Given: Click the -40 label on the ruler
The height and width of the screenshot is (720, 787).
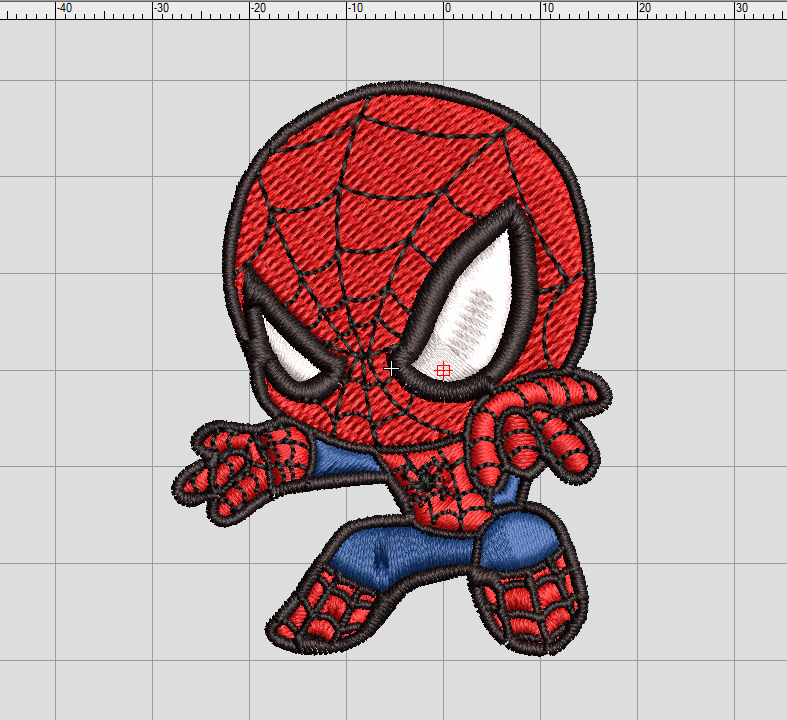Looking at the screenshot, I should (x=64, y=8).
